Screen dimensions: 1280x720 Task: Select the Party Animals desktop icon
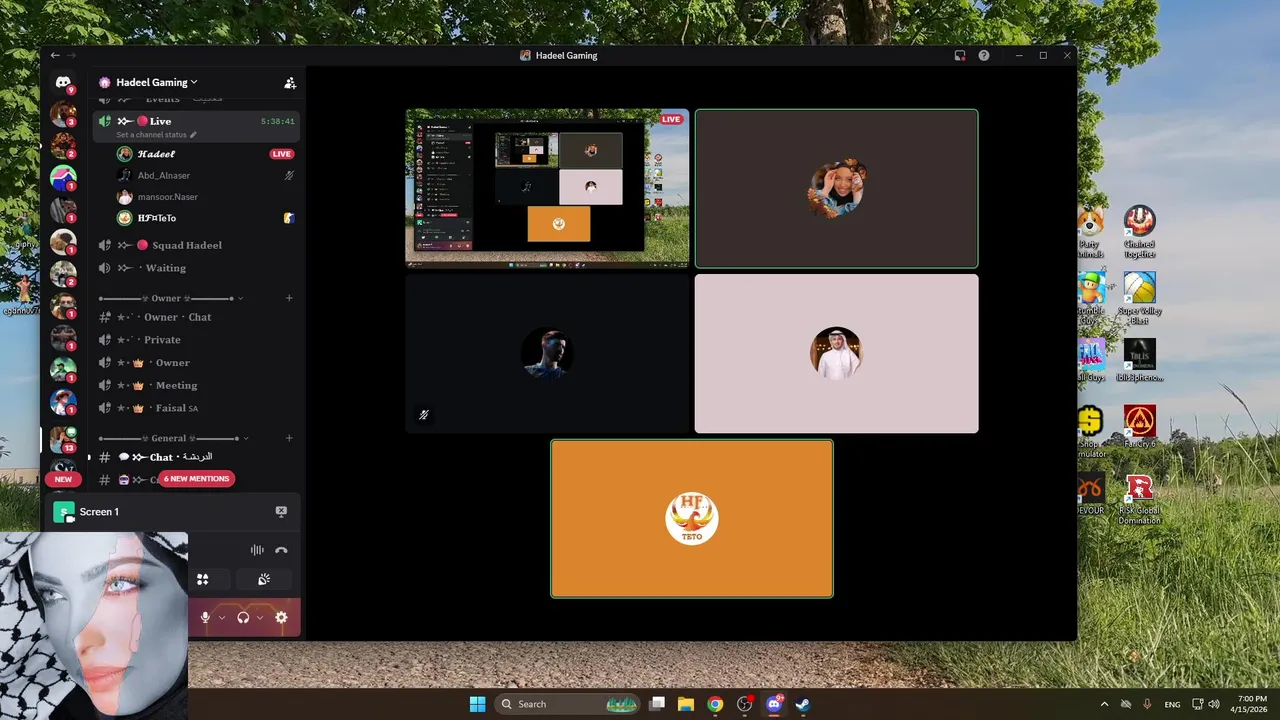pyautogui.click(x=1090, y=232)
